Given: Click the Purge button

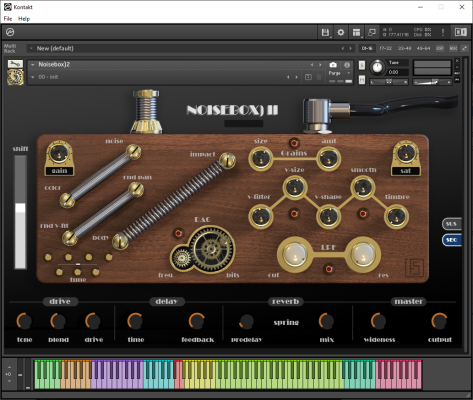Looking at the screenshot, I should (x=334, y=73).
